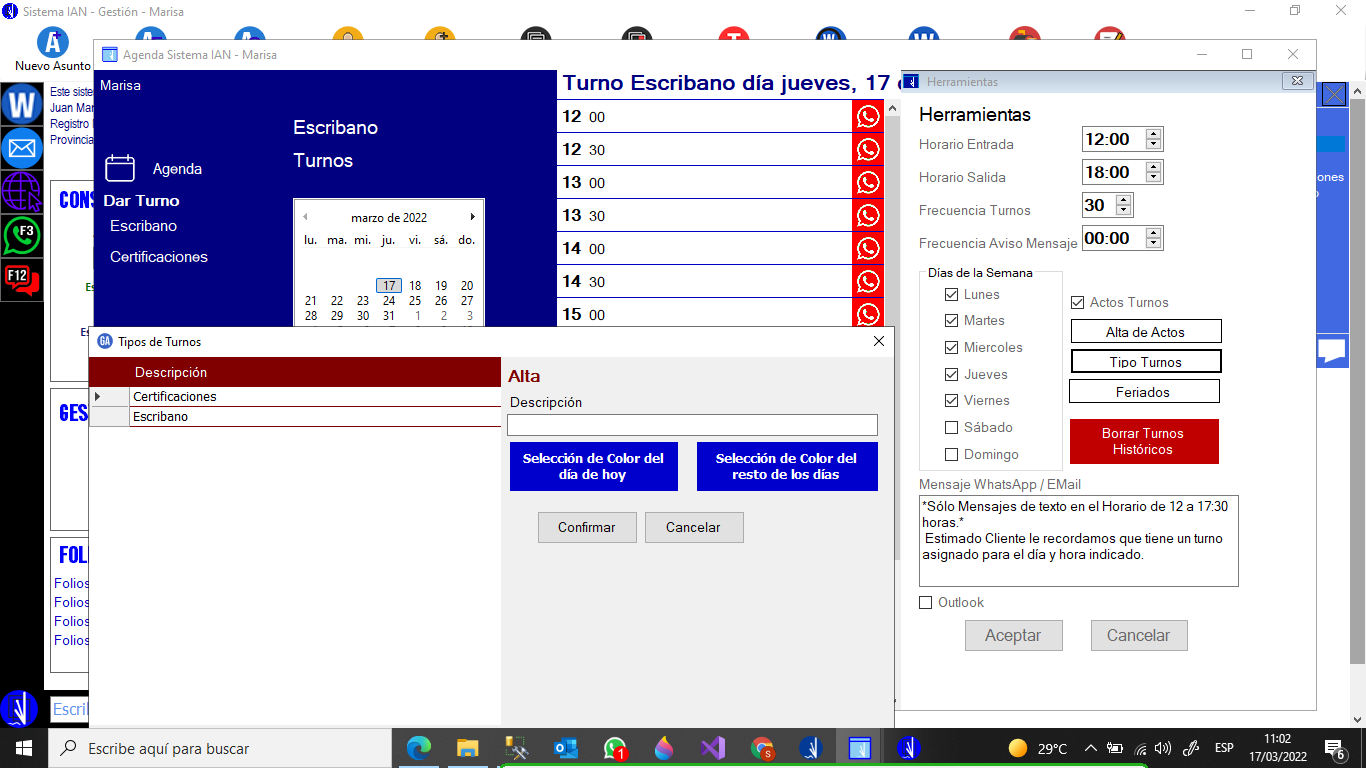Click the F12 chat sidebar icon

coord(22,278)
